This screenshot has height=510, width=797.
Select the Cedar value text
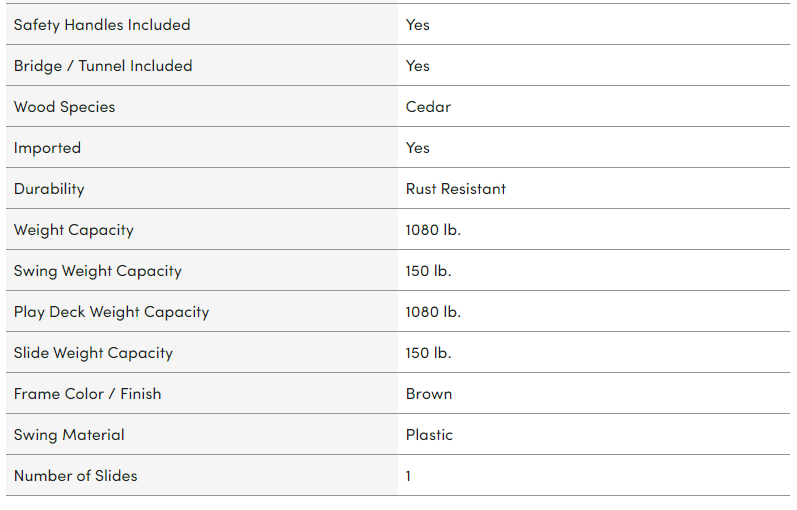coord(428,106)
